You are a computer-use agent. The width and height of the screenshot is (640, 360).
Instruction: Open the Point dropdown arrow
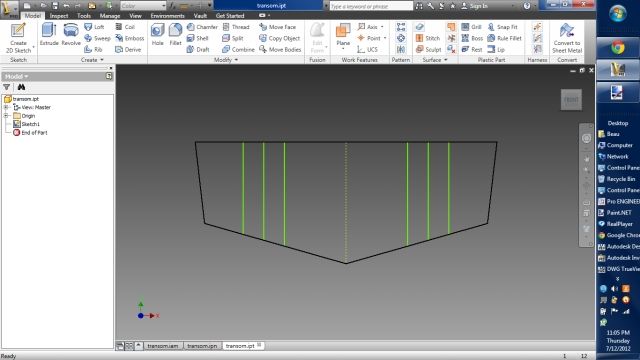tap(385, 38)
